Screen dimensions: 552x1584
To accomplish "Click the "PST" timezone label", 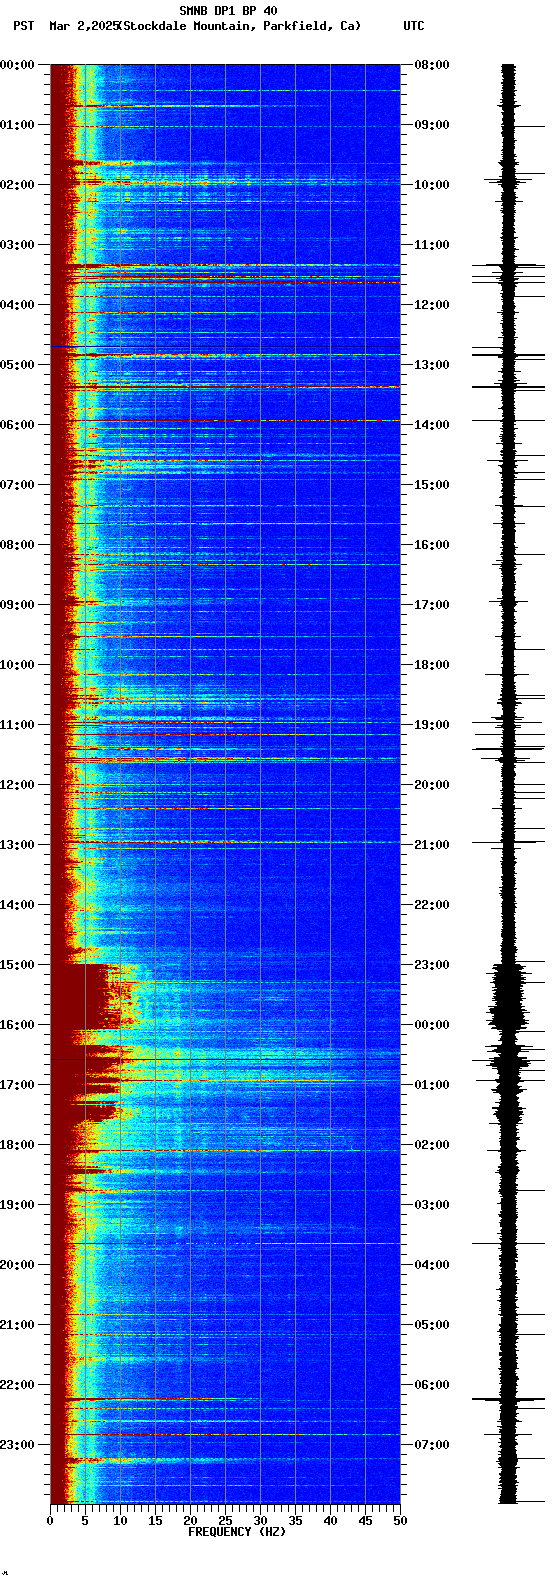I will pyautogui.click(x=23, y=26).
